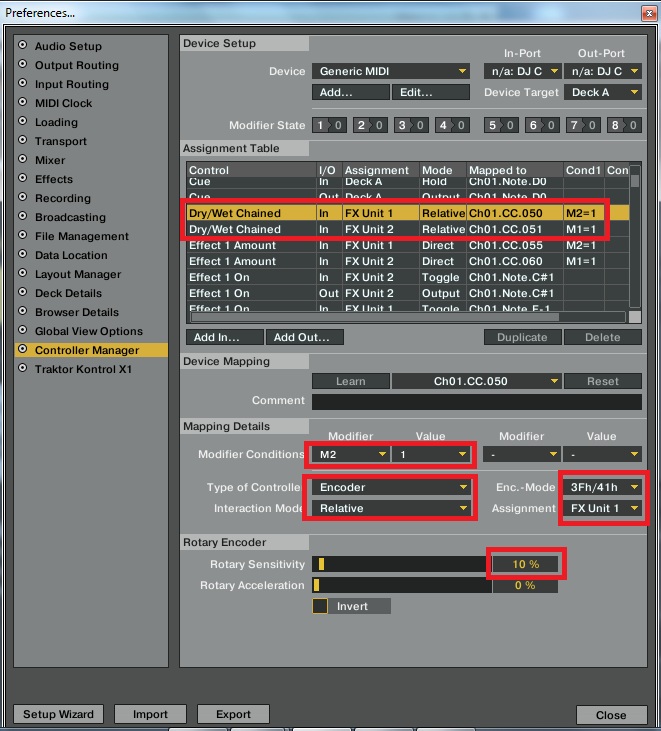Click the Add In... button
This screenshot has width=661, height=731.
click(x=225, y=337)
